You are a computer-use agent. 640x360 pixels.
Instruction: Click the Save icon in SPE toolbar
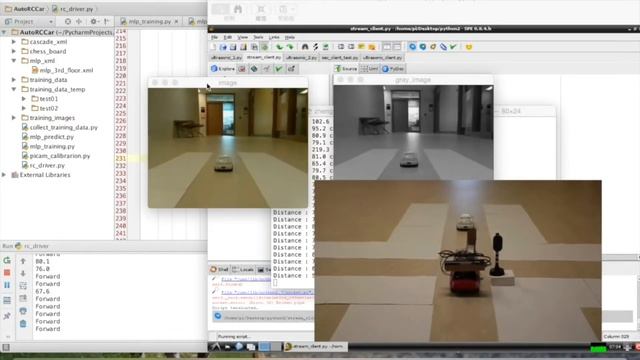coord(233,47)
